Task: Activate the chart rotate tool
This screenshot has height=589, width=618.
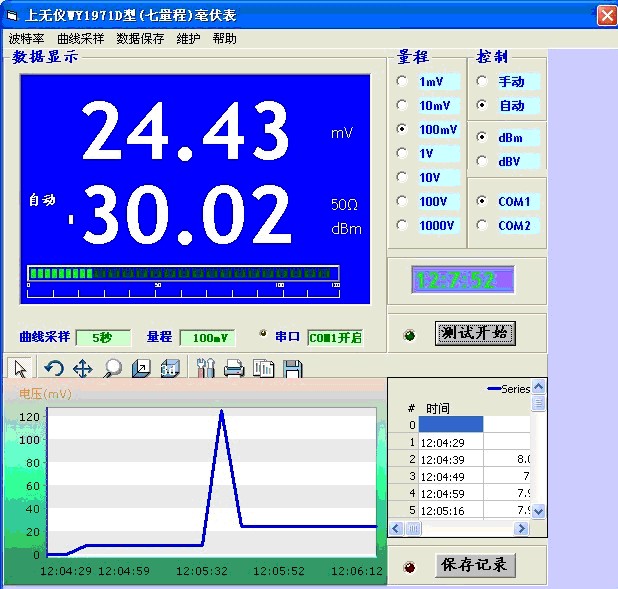Action: (x=54, y=368)
